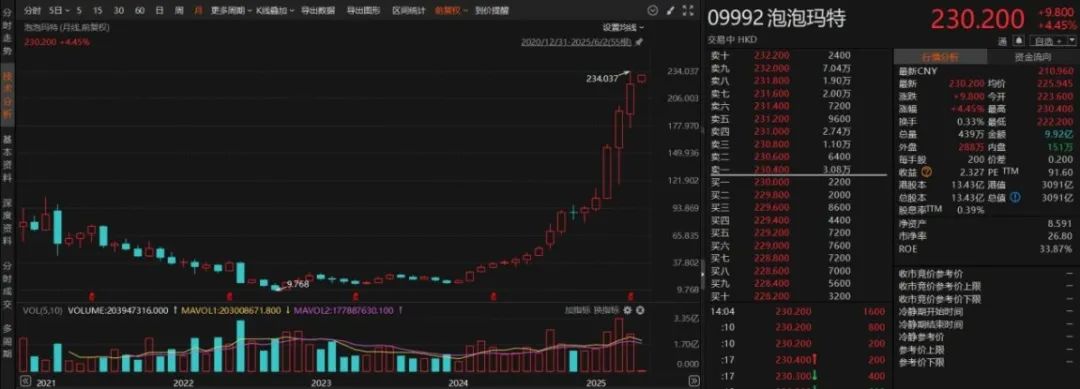Open 设置均线 moving average settings dropdown
The width and height of the screenshot is (1080, 389).
(624, 28)
